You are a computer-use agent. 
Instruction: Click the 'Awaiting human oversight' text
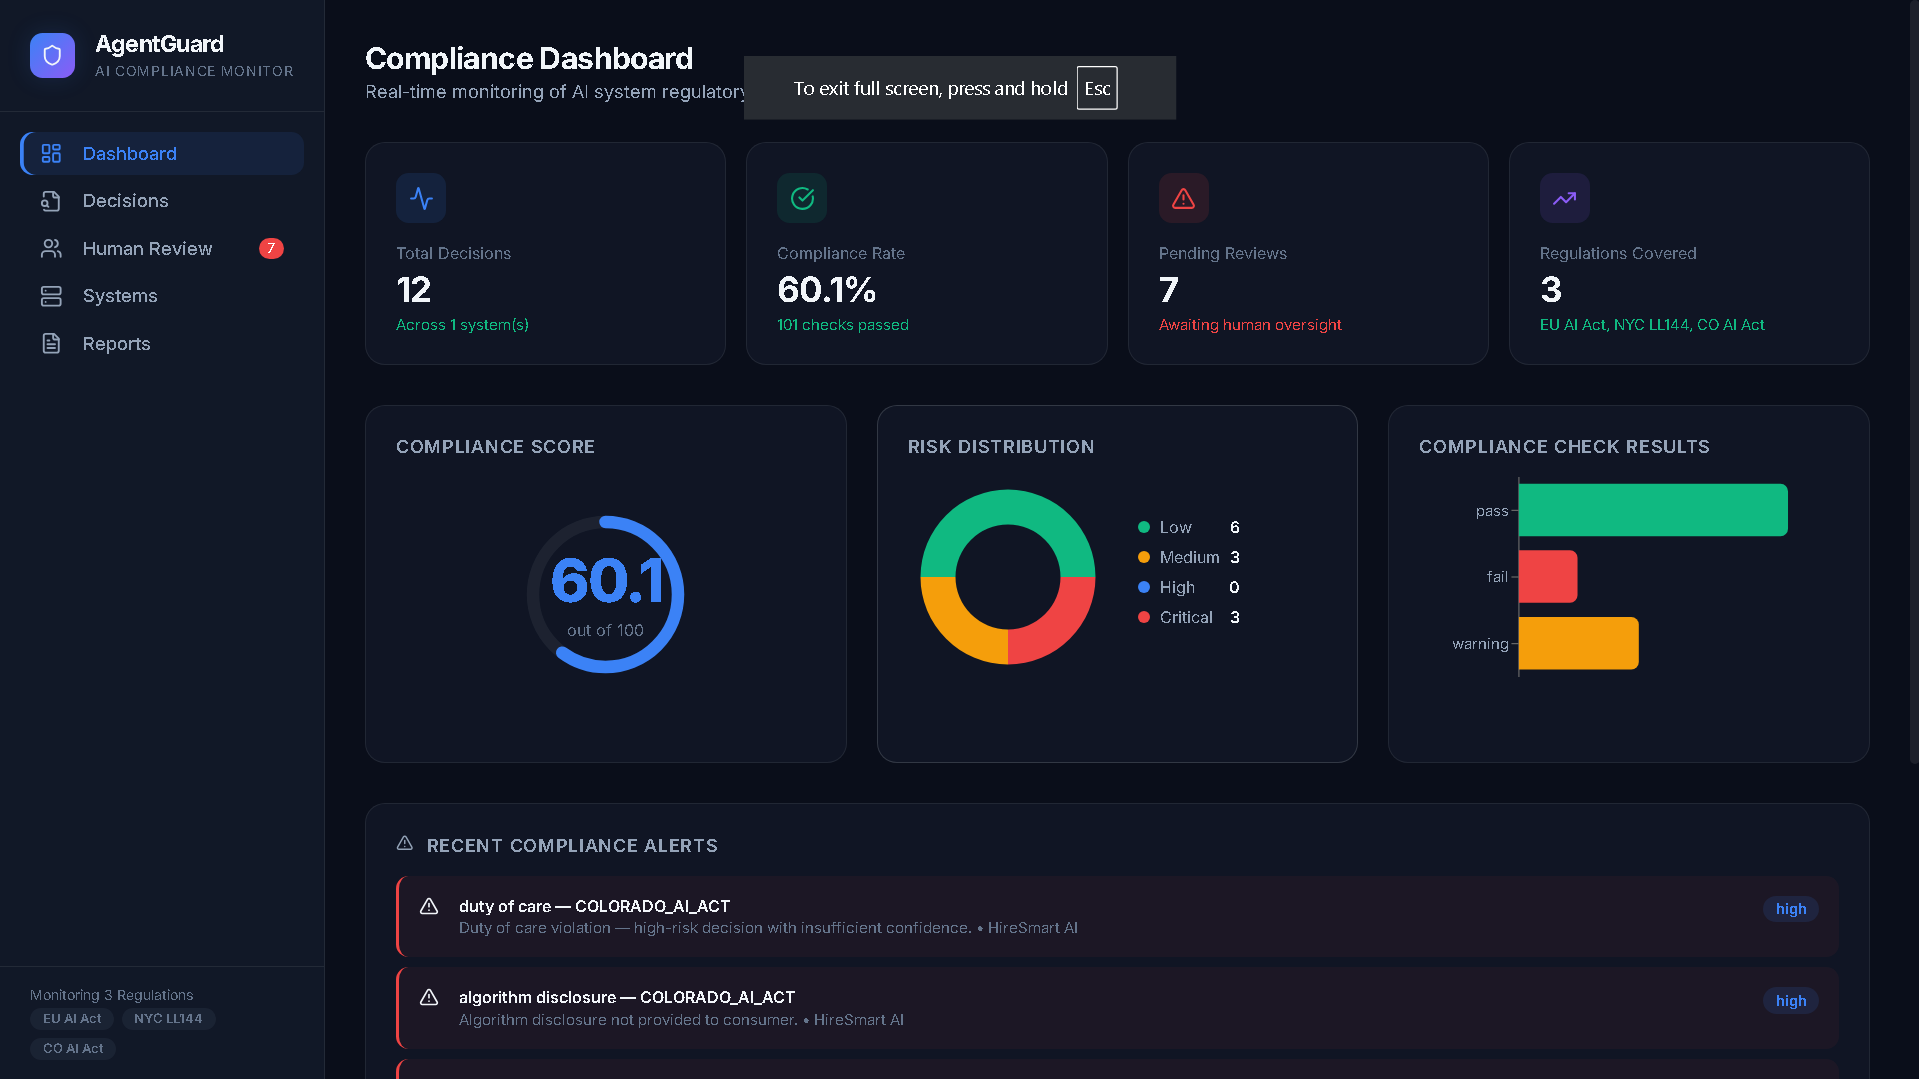(x=1250, y=325)
